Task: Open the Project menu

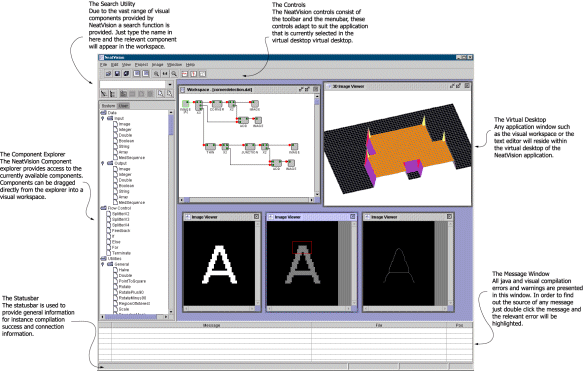Action: [141, 65]
